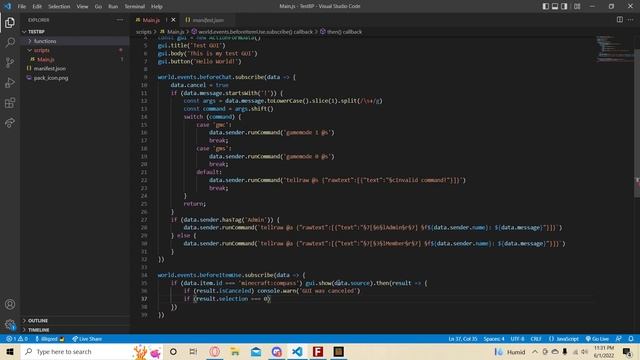Click the Customize Layout icon in title bar
640x360 pixels.
coord(577,6)
